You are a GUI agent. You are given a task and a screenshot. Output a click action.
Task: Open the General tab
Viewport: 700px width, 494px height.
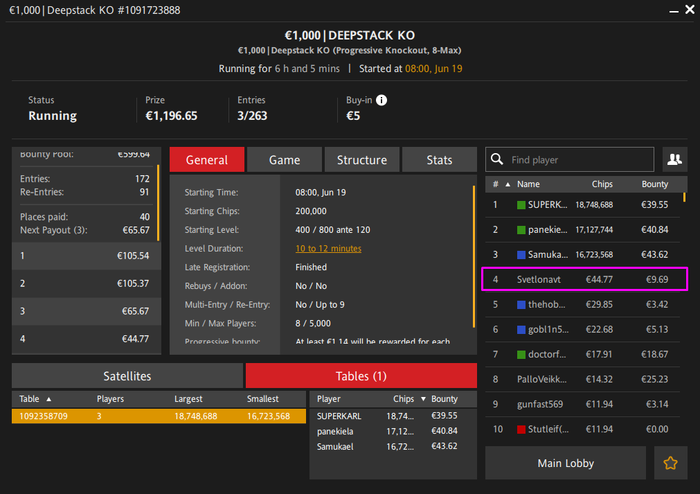pos(207,160)
